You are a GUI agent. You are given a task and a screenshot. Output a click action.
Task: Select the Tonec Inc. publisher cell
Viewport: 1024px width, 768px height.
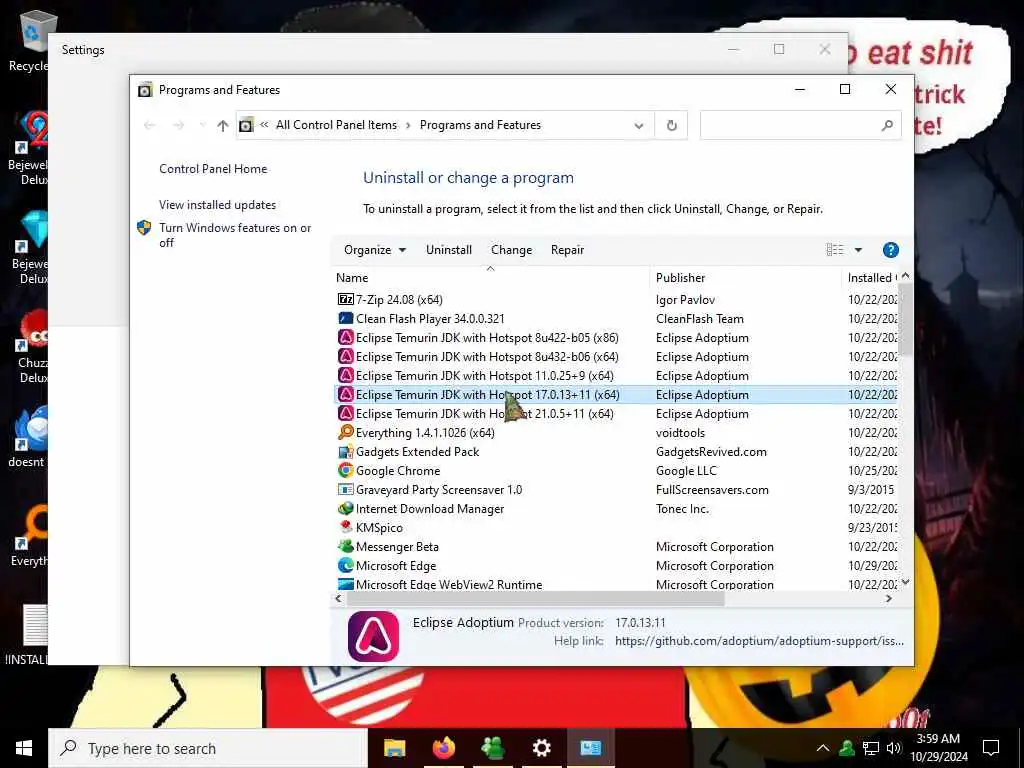(682, 509)
